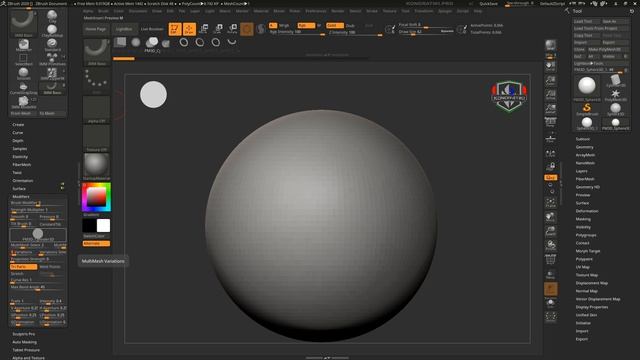Image resolution: width=640 pixels, height=360 pixels.
Task: Toggle the Weld Points button
Action: pos(51,267)
